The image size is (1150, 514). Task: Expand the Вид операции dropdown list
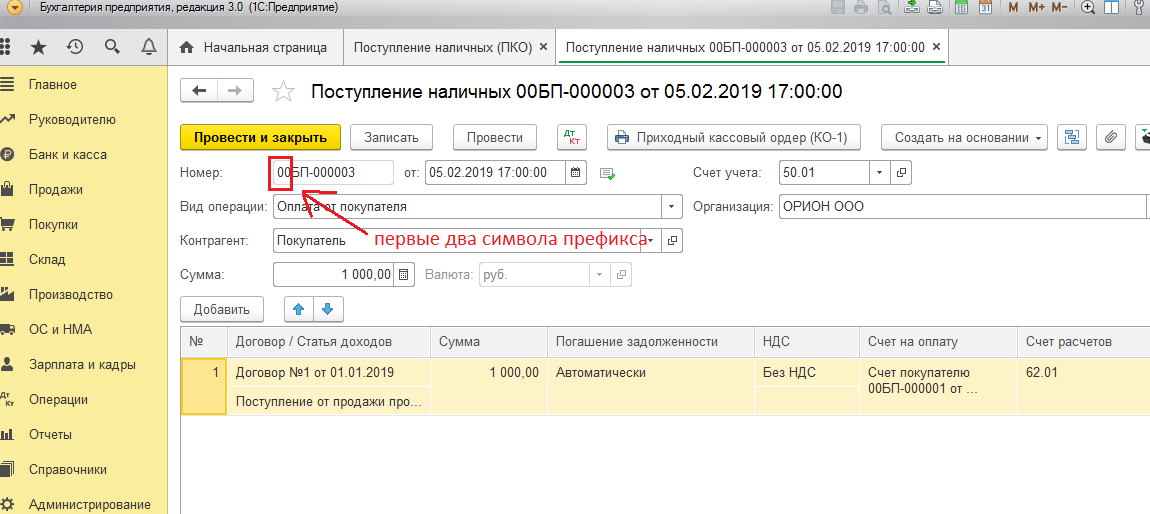pyautogui.click(x=670, y=208)
